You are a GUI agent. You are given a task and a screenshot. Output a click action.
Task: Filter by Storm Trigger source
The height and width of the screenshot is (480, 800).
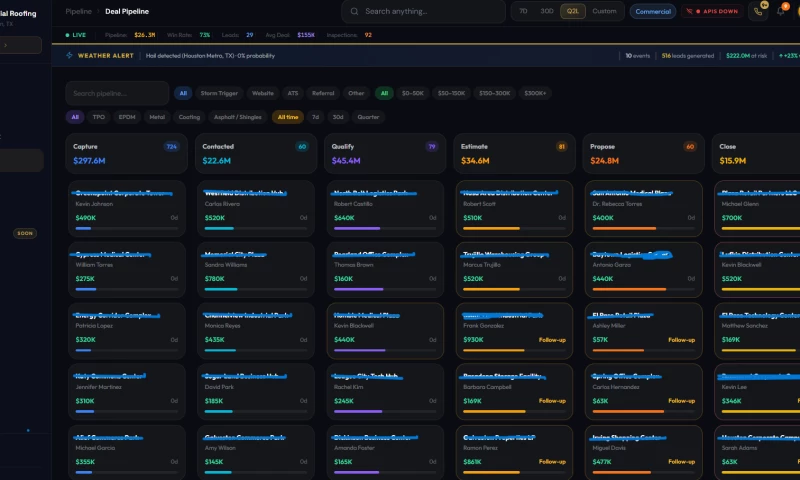click(x=219, y=93)
